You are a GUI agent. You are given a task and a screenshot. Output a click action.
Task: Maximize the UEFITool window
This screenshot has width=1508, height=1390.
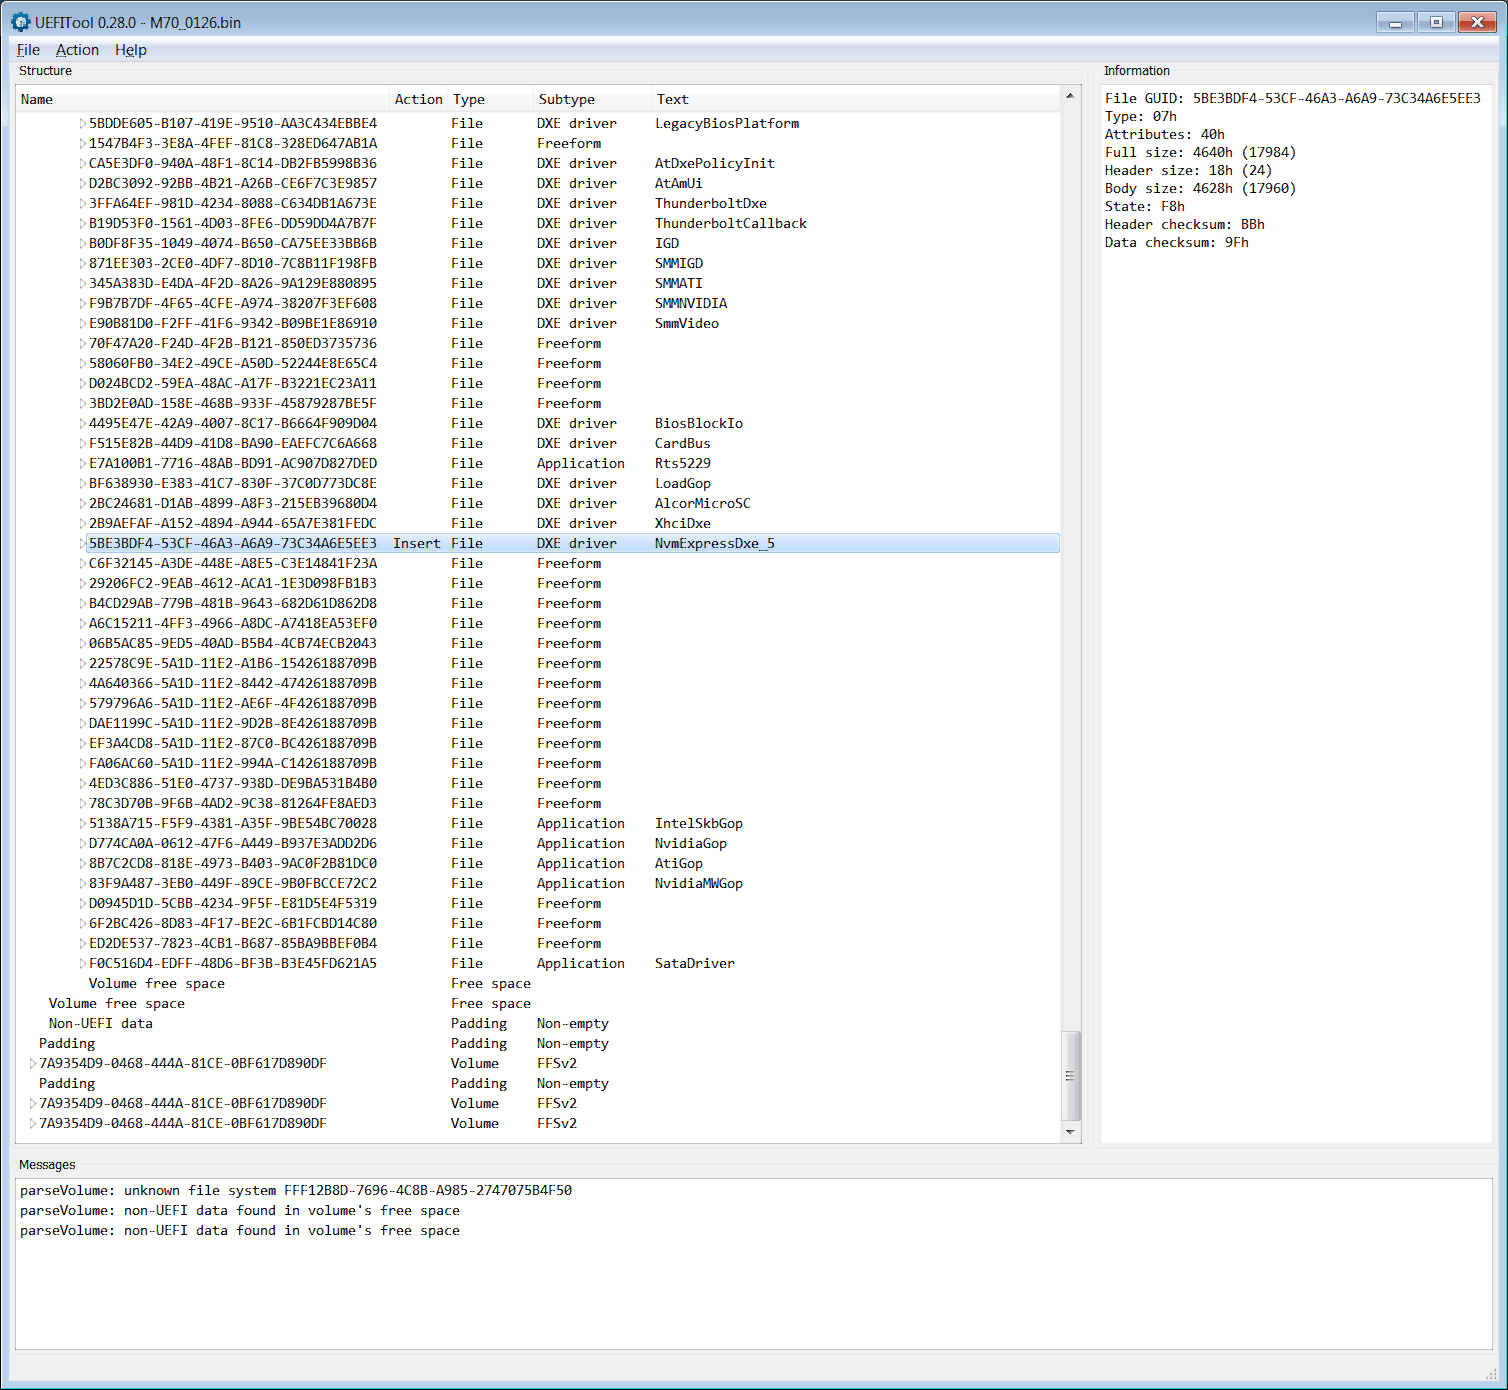pyautogui.click(x=1436, y=22)
